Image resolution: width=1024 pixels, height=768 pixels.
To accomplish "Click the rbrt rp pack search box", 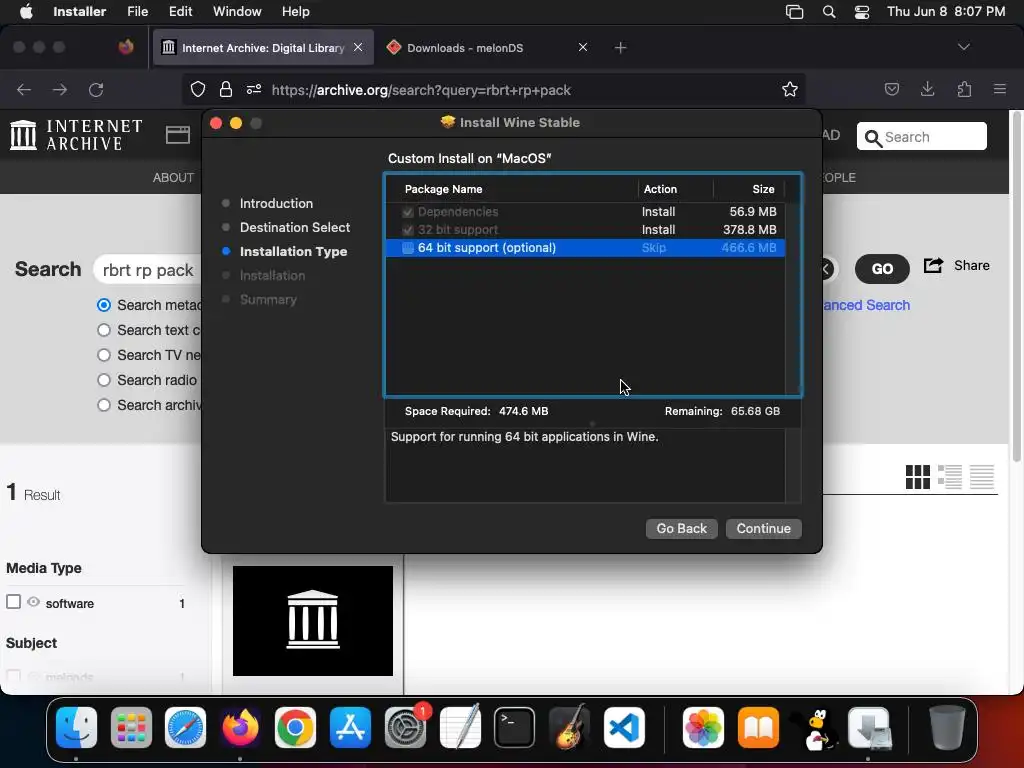I will pos(149,270).
